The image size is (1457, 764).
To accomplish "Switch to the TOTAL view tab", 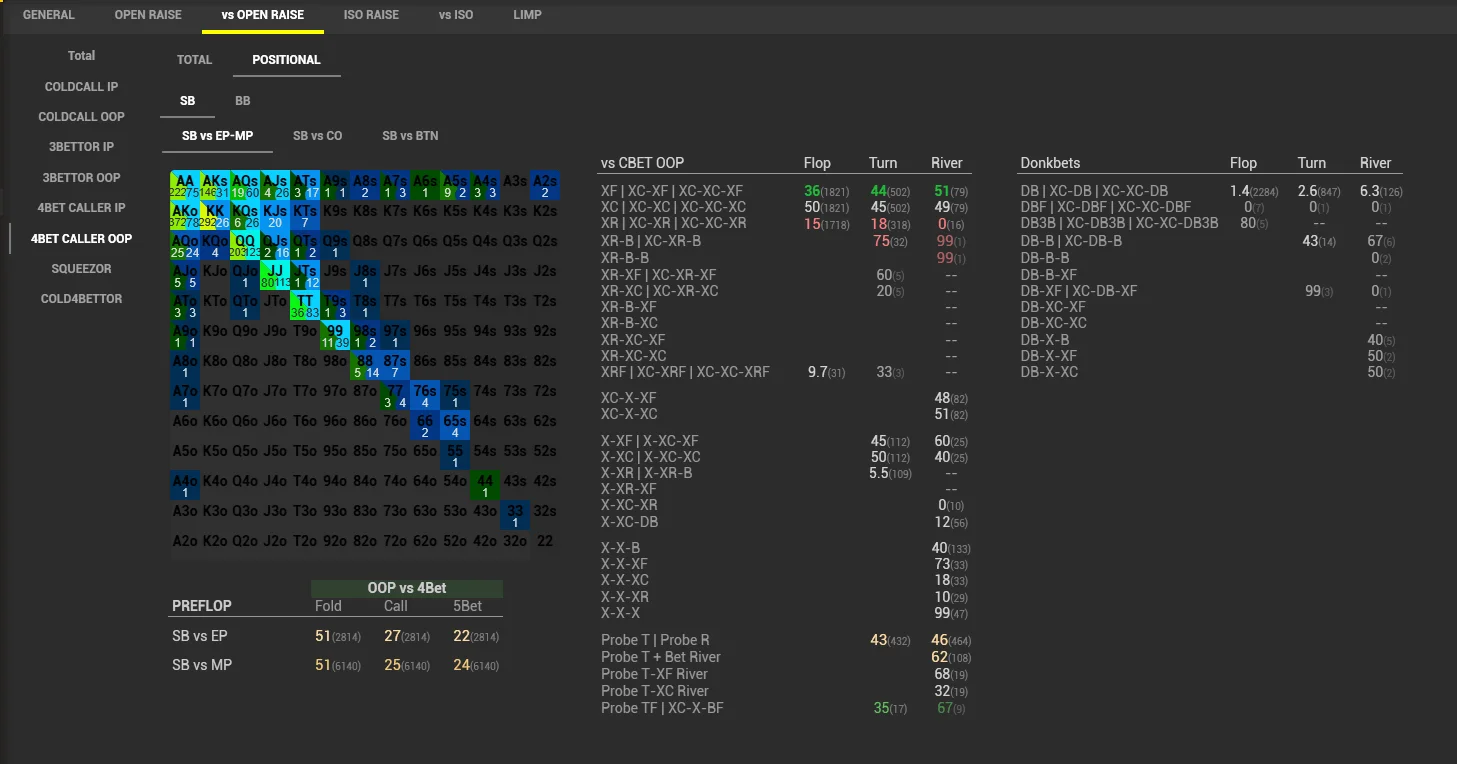I will pos(194,60).
